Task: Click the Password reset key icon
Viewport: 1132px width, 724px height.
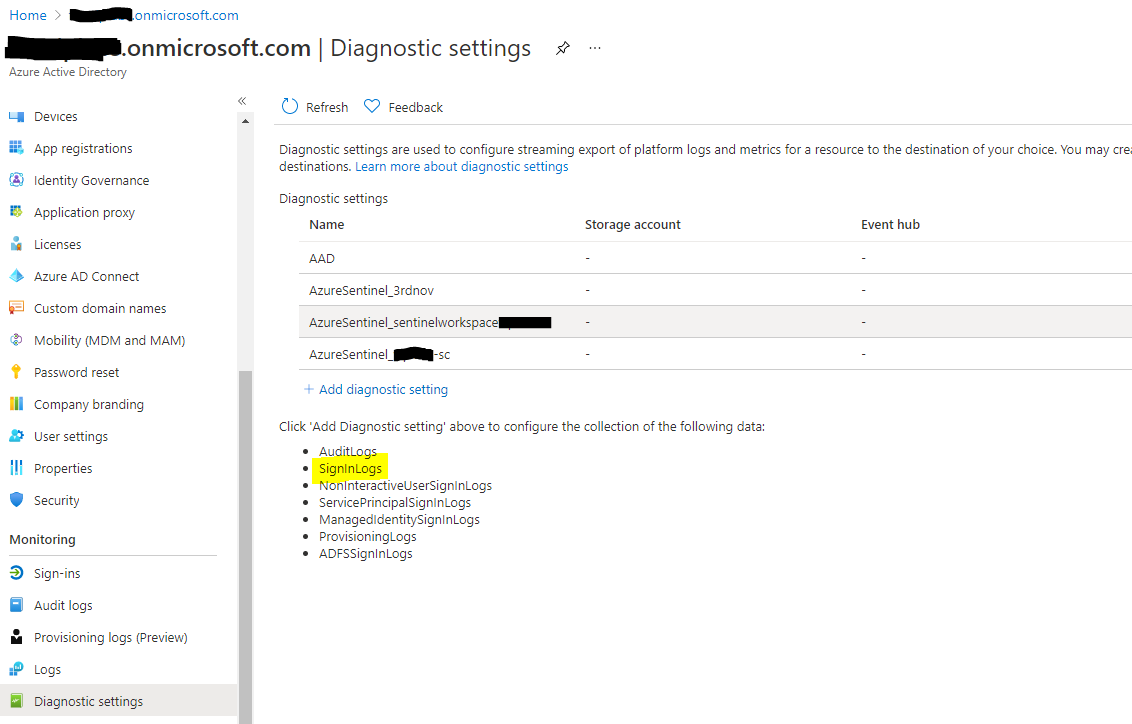Action: 16,372
